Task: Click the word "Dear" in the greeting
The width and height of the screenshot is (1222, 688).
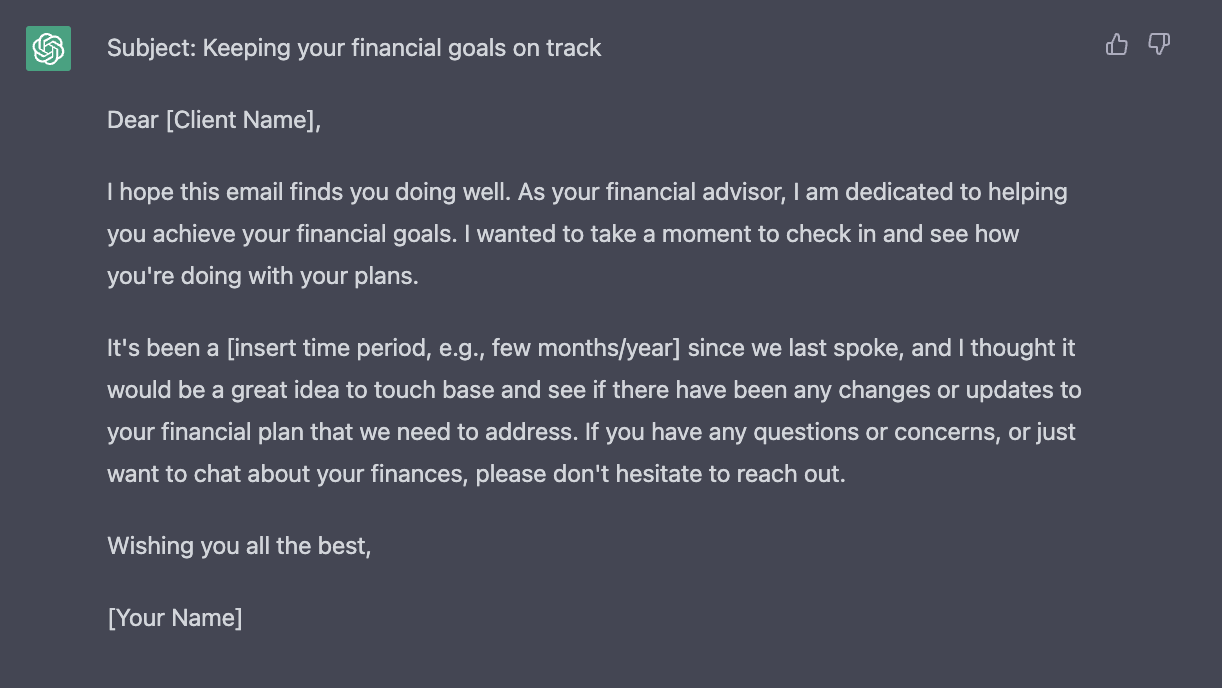Action: pyautogui.click(x=133, y=120)
